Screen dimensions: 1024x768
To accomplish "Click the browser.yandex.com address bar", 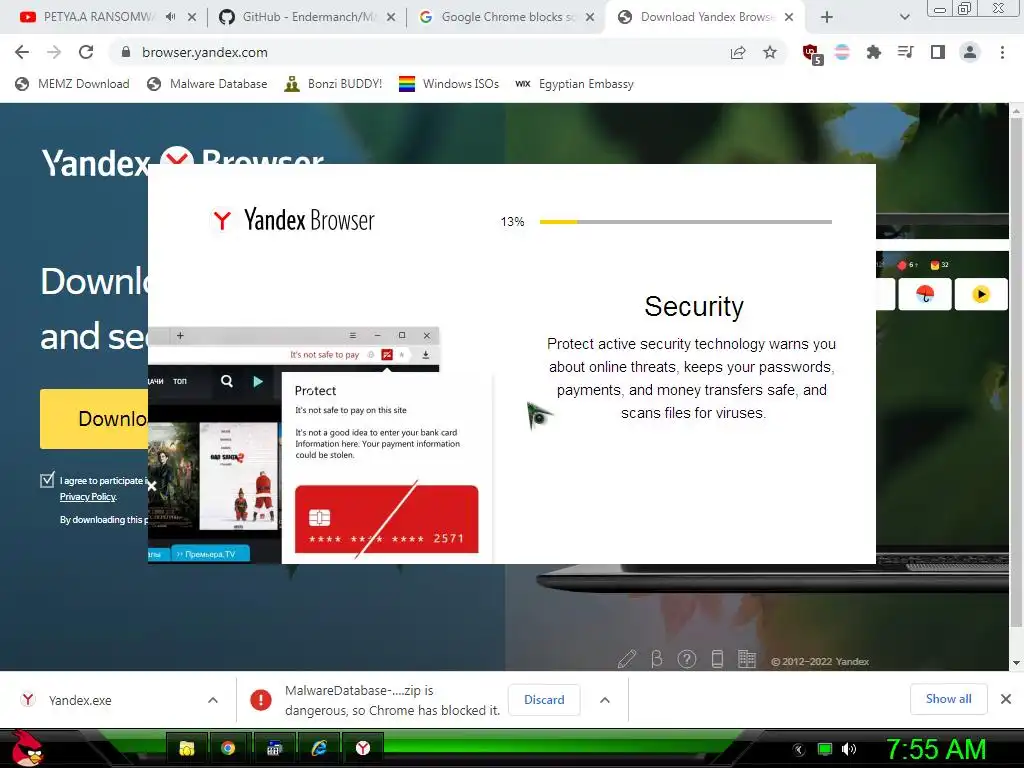I will (x=418, y=52).
